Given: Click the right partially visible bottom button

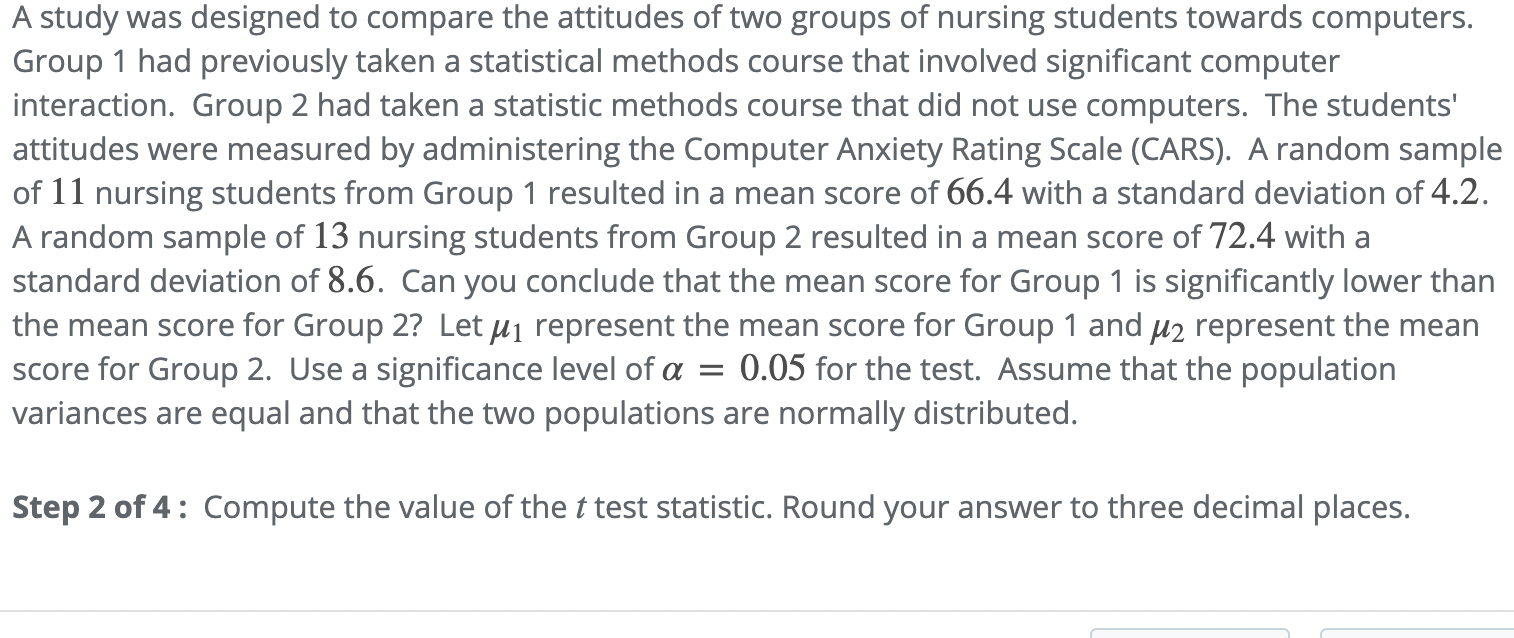Looking at the screenshot, I should pyautogui.click(x=1417, y=633).
